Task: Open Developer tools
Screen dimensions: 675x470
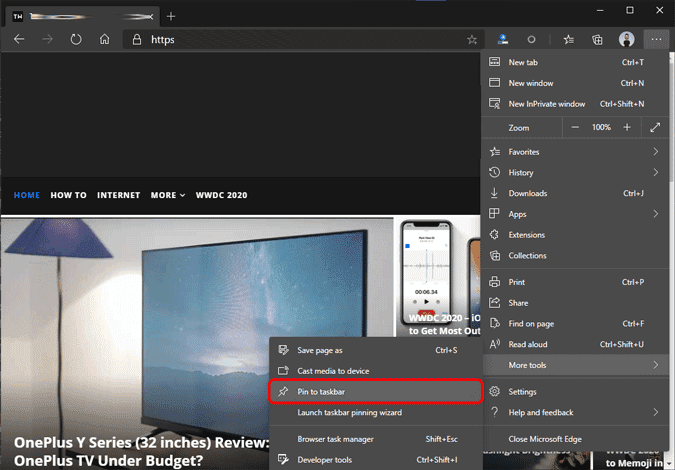Action: [x=375, y=460]
